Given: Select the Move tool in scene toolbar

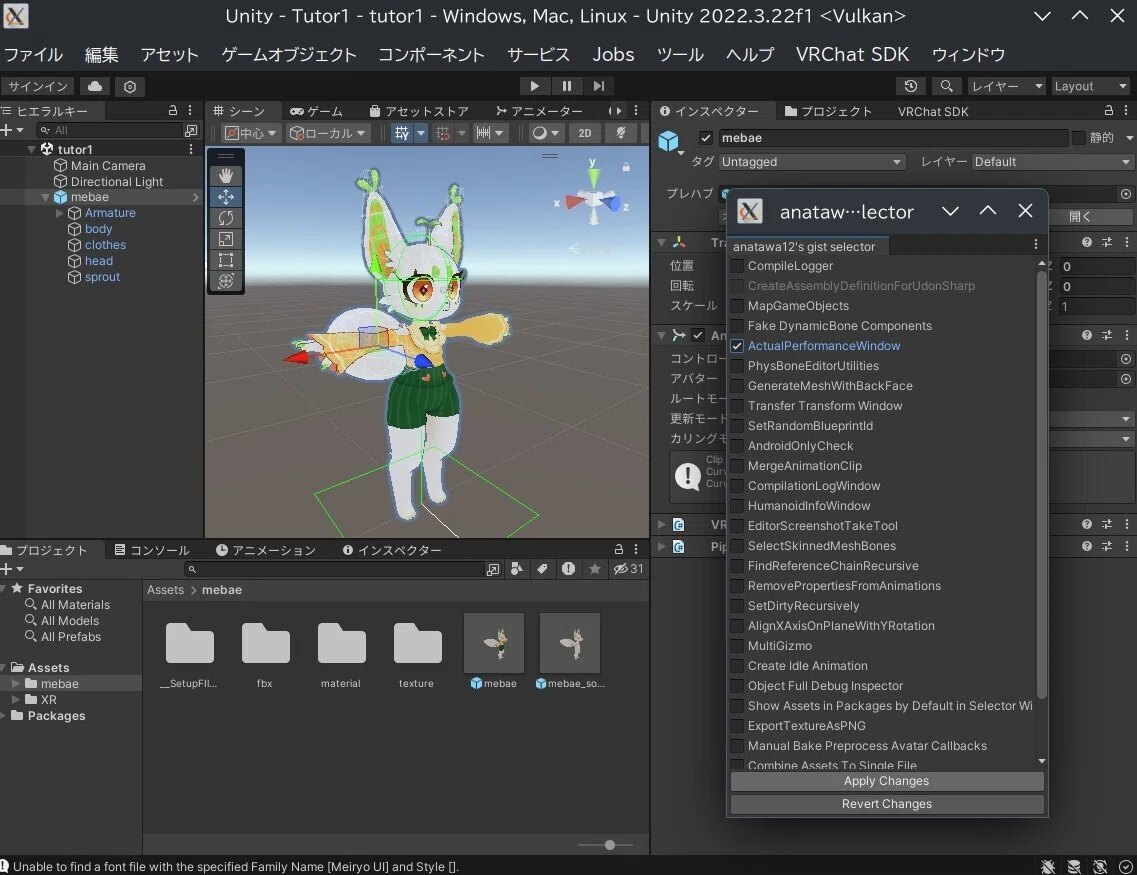Looking at the screenshot, I should 226,196.
